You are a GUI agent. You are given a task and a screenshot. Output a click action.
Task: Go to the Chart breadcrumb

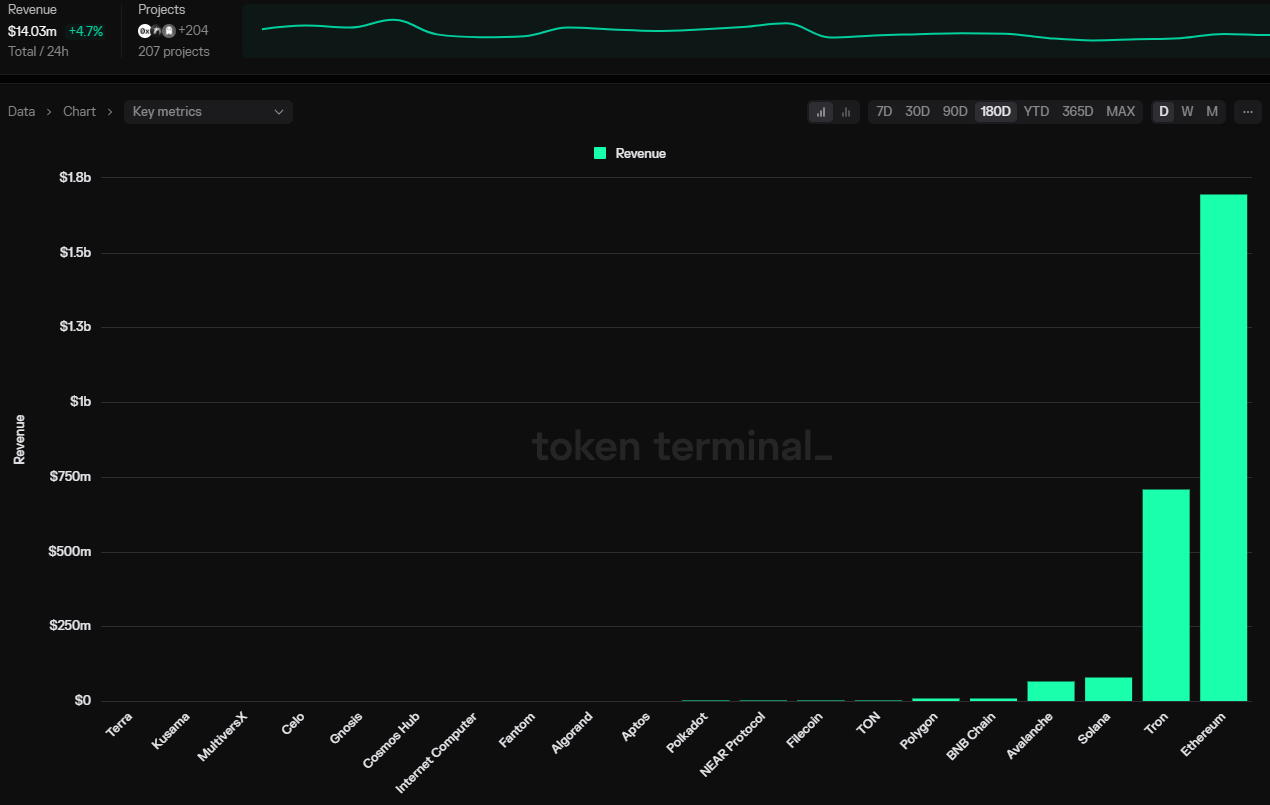click(79, 112)
